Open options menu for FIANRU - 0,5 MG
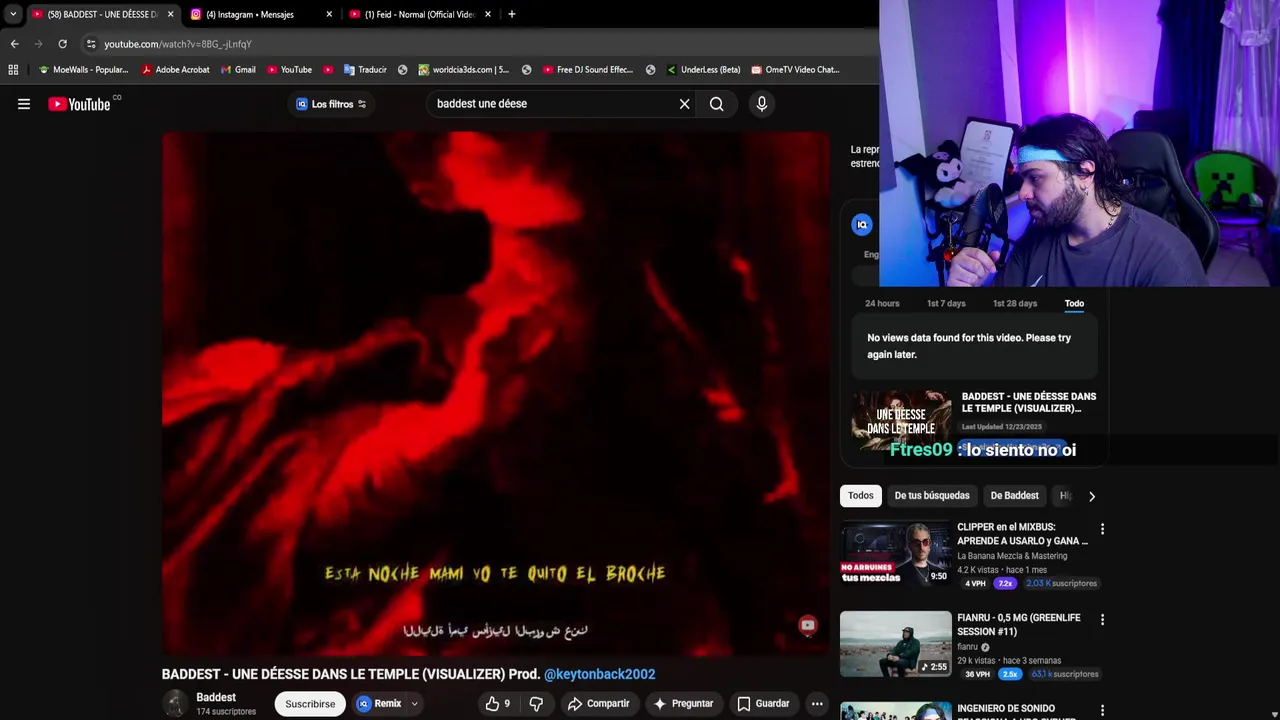Screen dimensions: 1280x720 coord(1102,620)
